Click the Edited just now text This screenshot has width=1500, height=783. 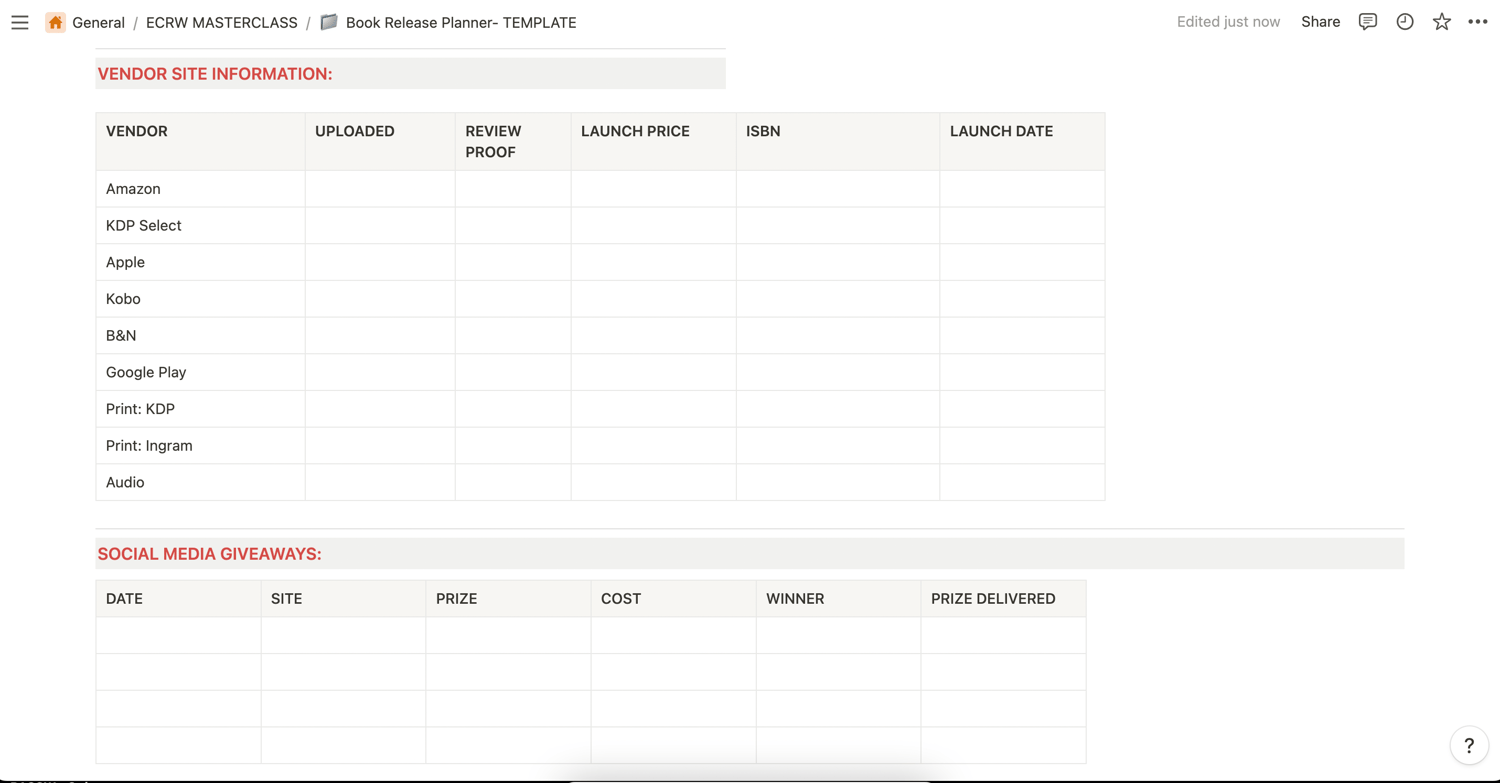1228,22
